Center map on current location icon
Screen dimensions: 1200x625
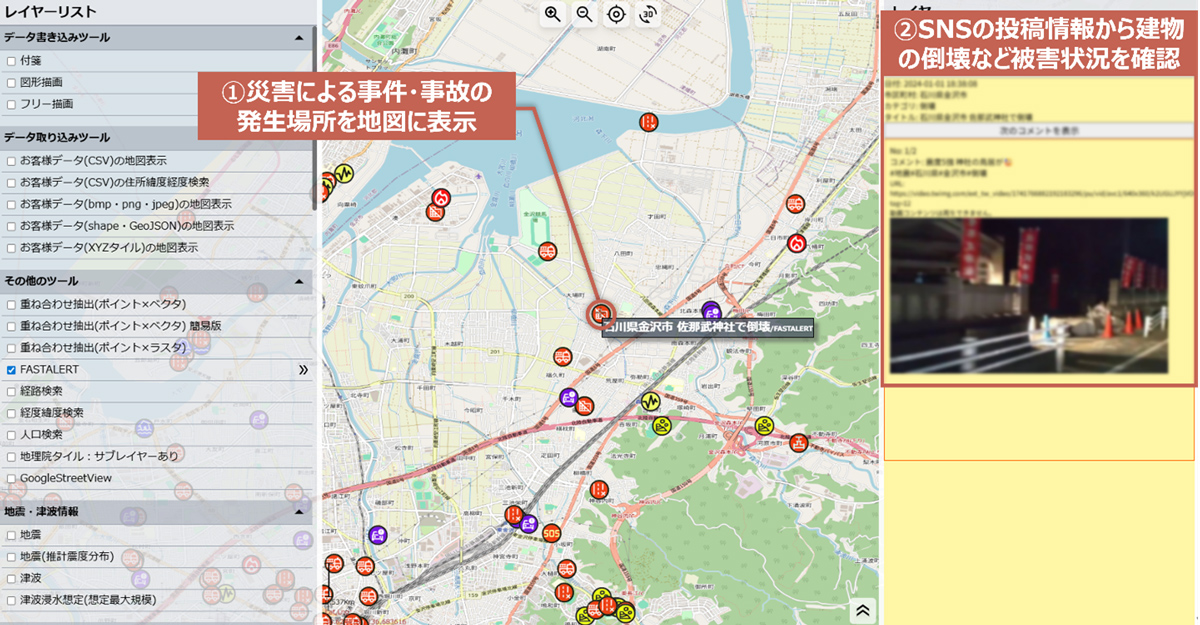pos(617,14)
